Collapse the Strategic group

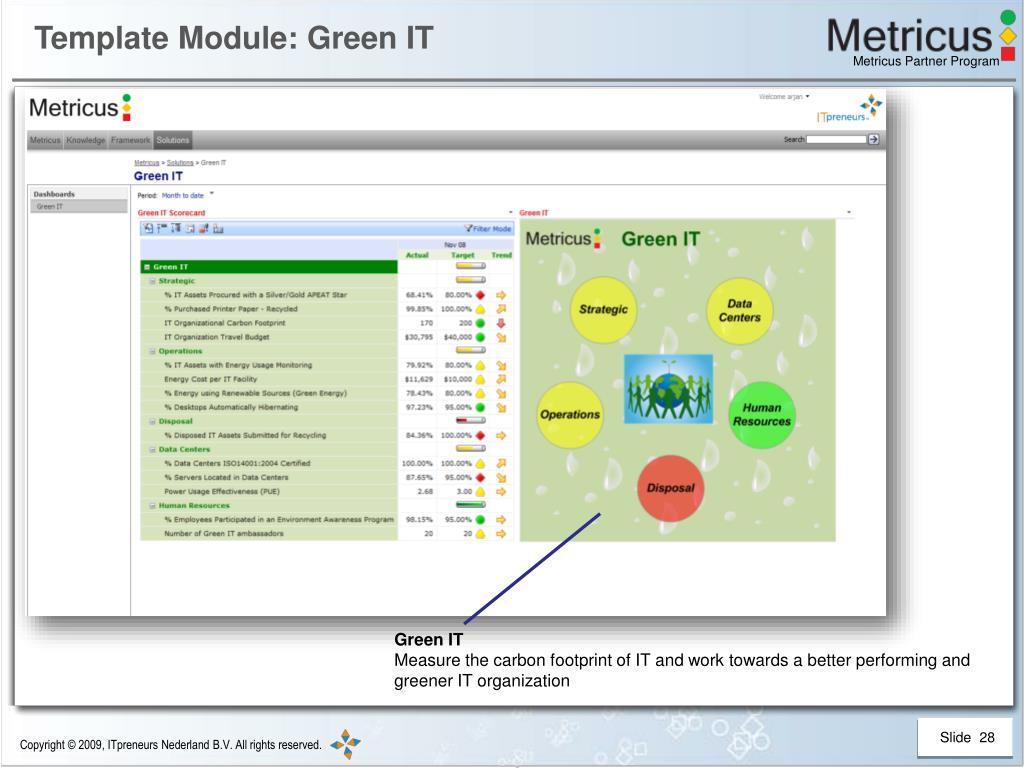coord(152,281)
